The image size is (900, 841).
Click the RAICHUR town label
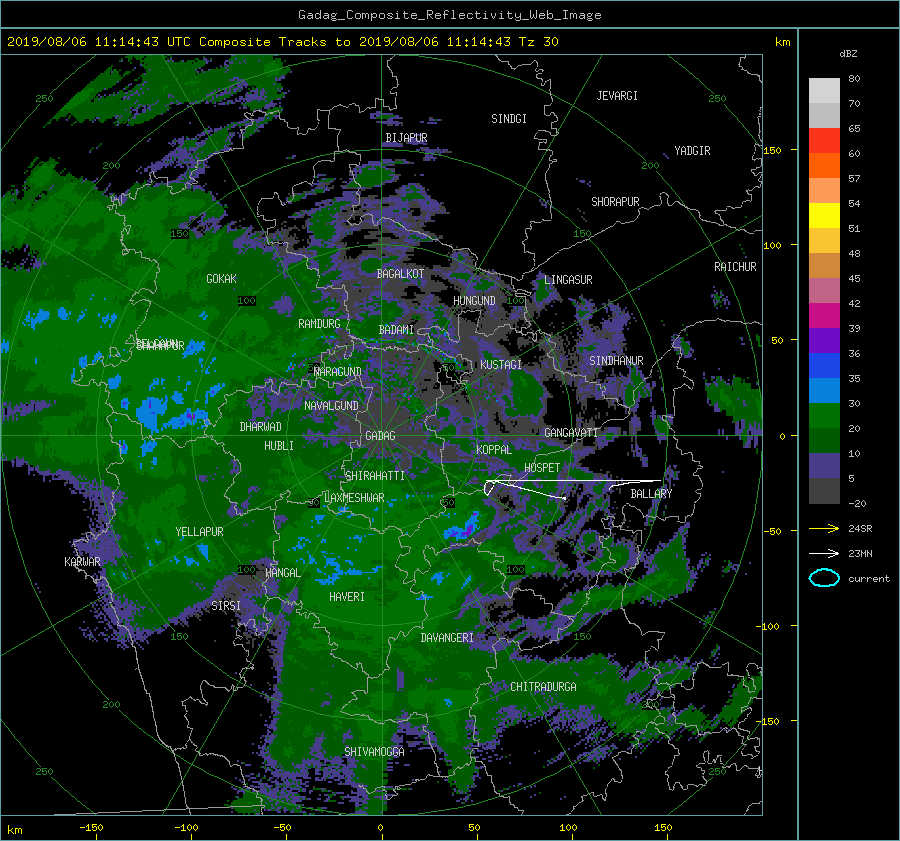pyautogui.click(x=735, y=267)
